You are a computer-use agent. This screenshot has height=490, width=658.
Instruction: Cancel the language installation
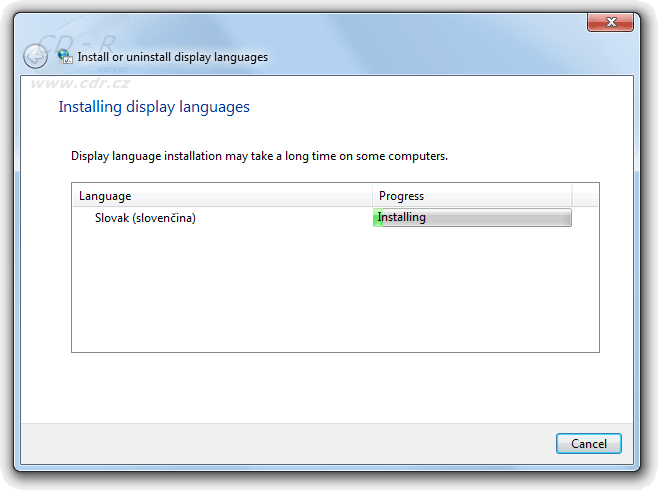(588, 443)
